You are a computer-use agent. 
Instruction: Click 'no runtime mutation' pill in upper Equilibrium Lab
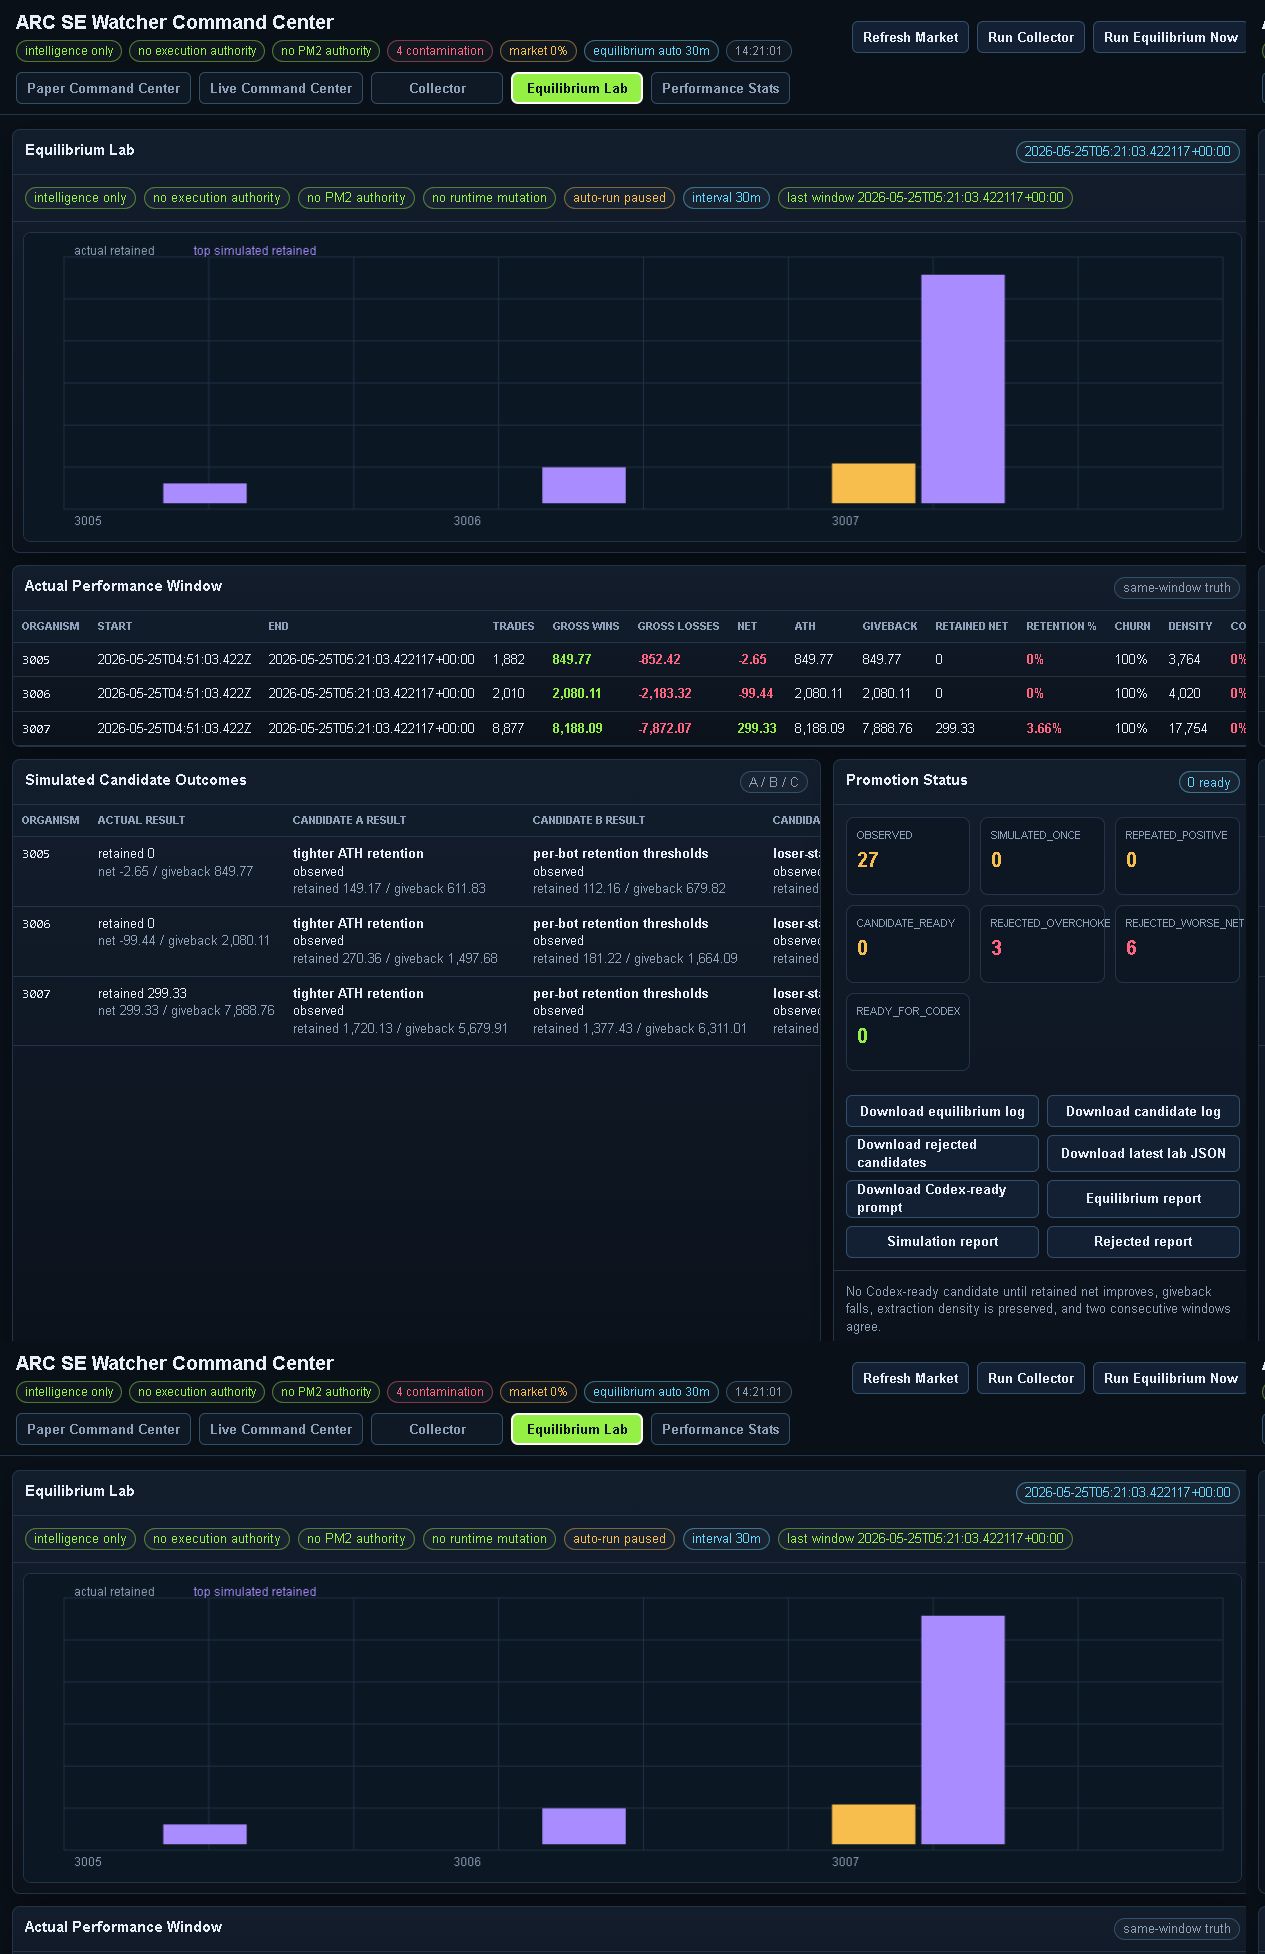tap(489, 198)
